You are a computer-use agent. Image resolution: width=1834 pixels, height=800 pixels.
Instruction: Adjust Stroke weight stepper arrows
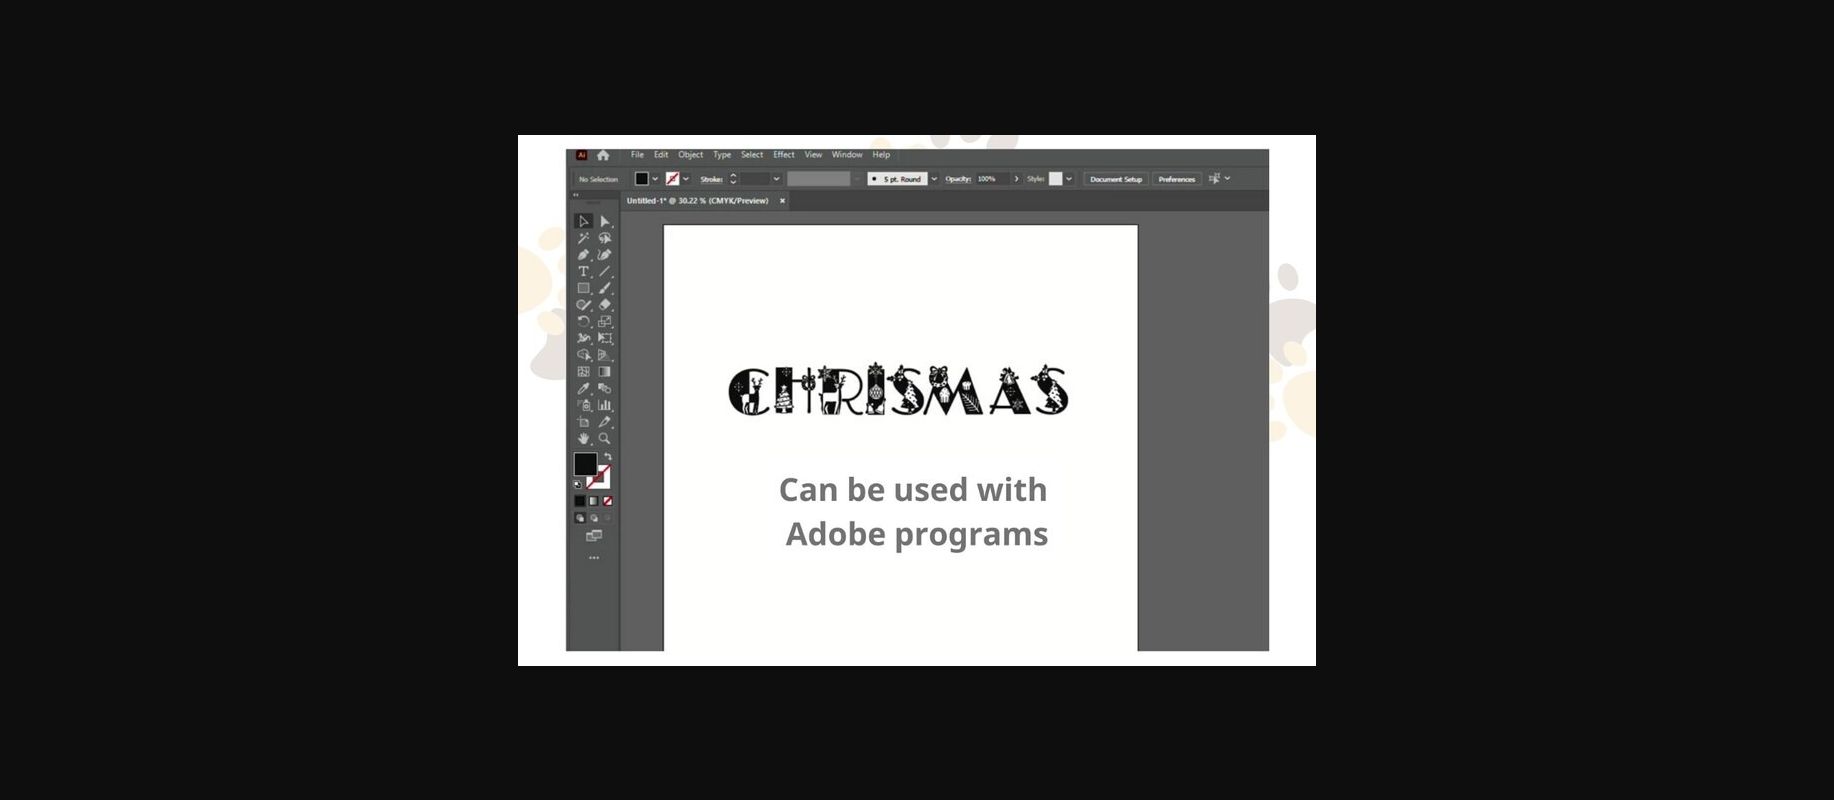pos(733,179)
